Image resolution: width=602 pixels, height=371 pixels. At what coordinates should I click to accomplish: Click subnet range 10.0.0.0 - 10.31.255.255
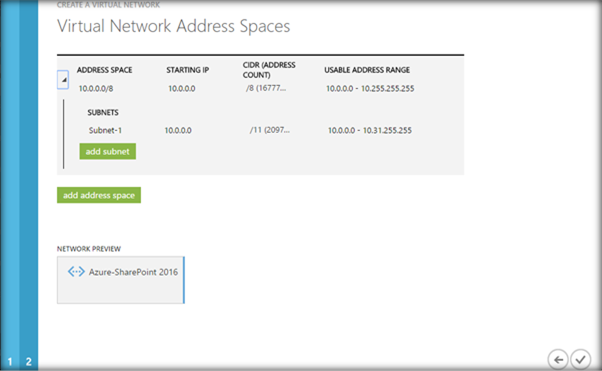(370, 130)
